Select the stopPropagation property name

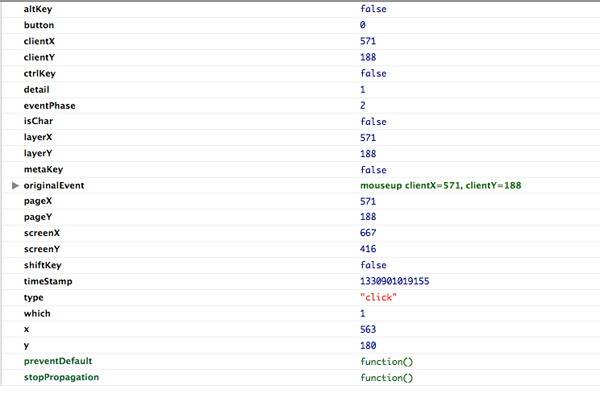tap(61, 377)
